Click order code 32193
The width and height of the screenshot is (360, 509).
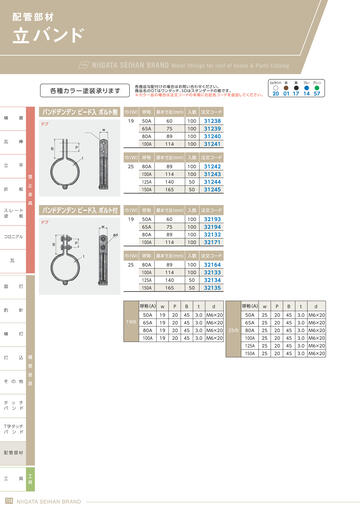[212, 219]
